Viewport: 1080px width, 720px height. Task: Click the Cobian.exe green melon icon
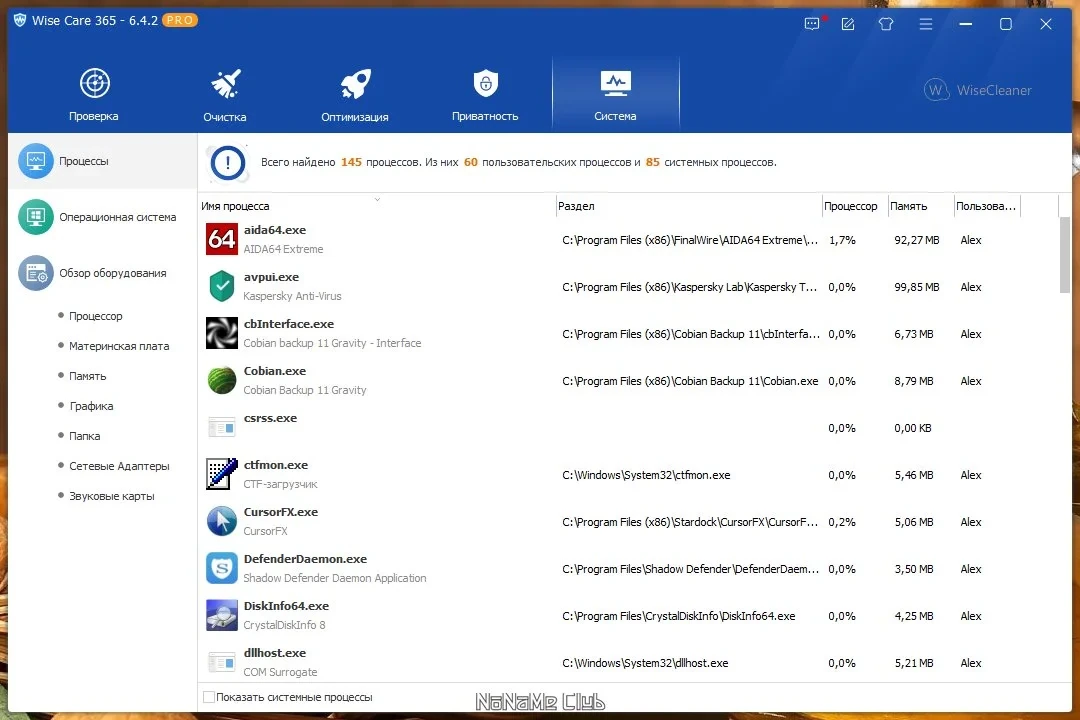pos(222,380)
